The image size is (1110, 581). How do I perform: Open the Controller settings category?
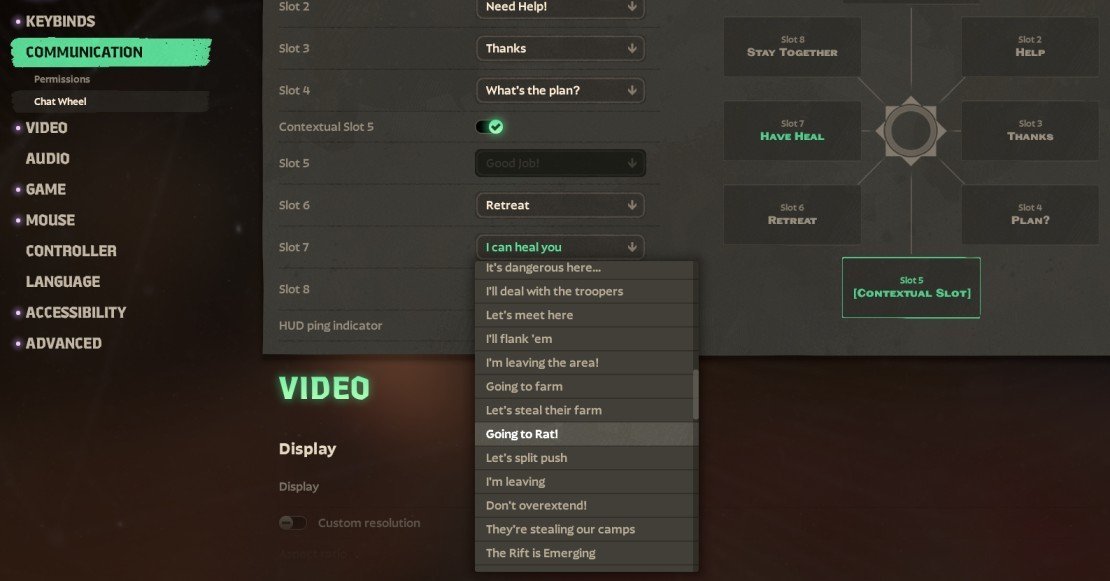pyautogui.click(x=71, y=251)
